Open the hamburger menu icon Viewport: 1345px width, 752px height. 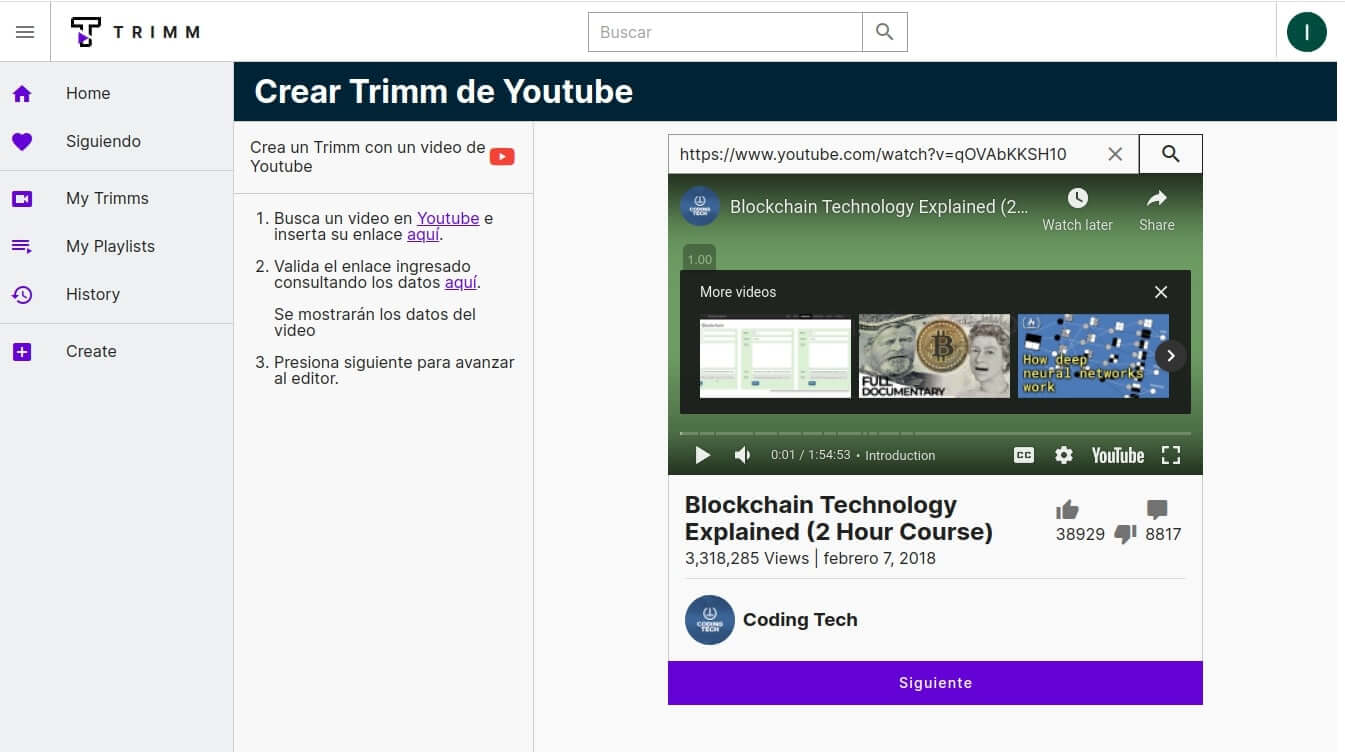coord(25,32)
